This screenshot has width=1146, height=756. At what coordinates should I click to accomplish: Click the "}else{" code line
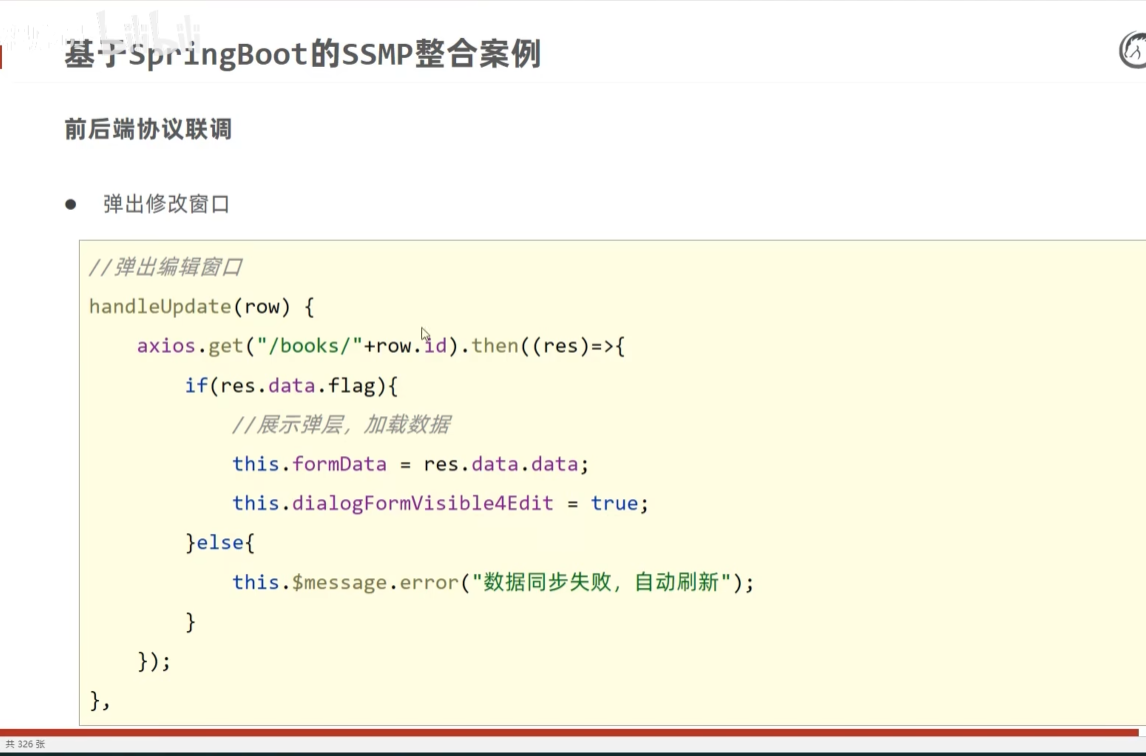[220, 543]
